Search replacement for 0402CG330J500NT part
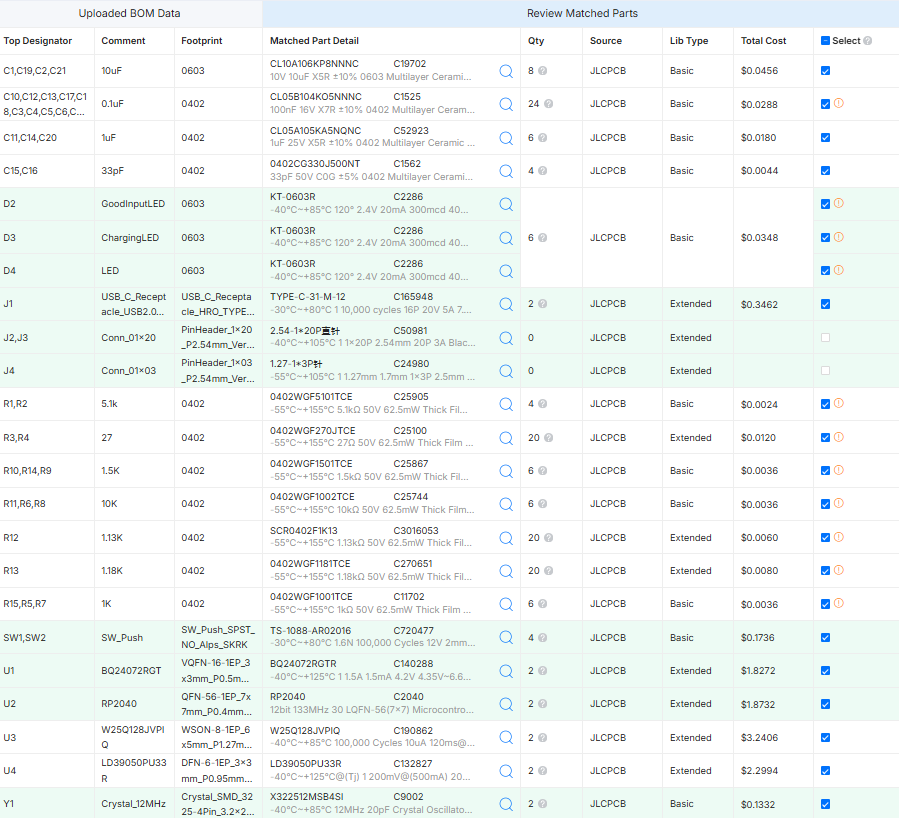 506,171
